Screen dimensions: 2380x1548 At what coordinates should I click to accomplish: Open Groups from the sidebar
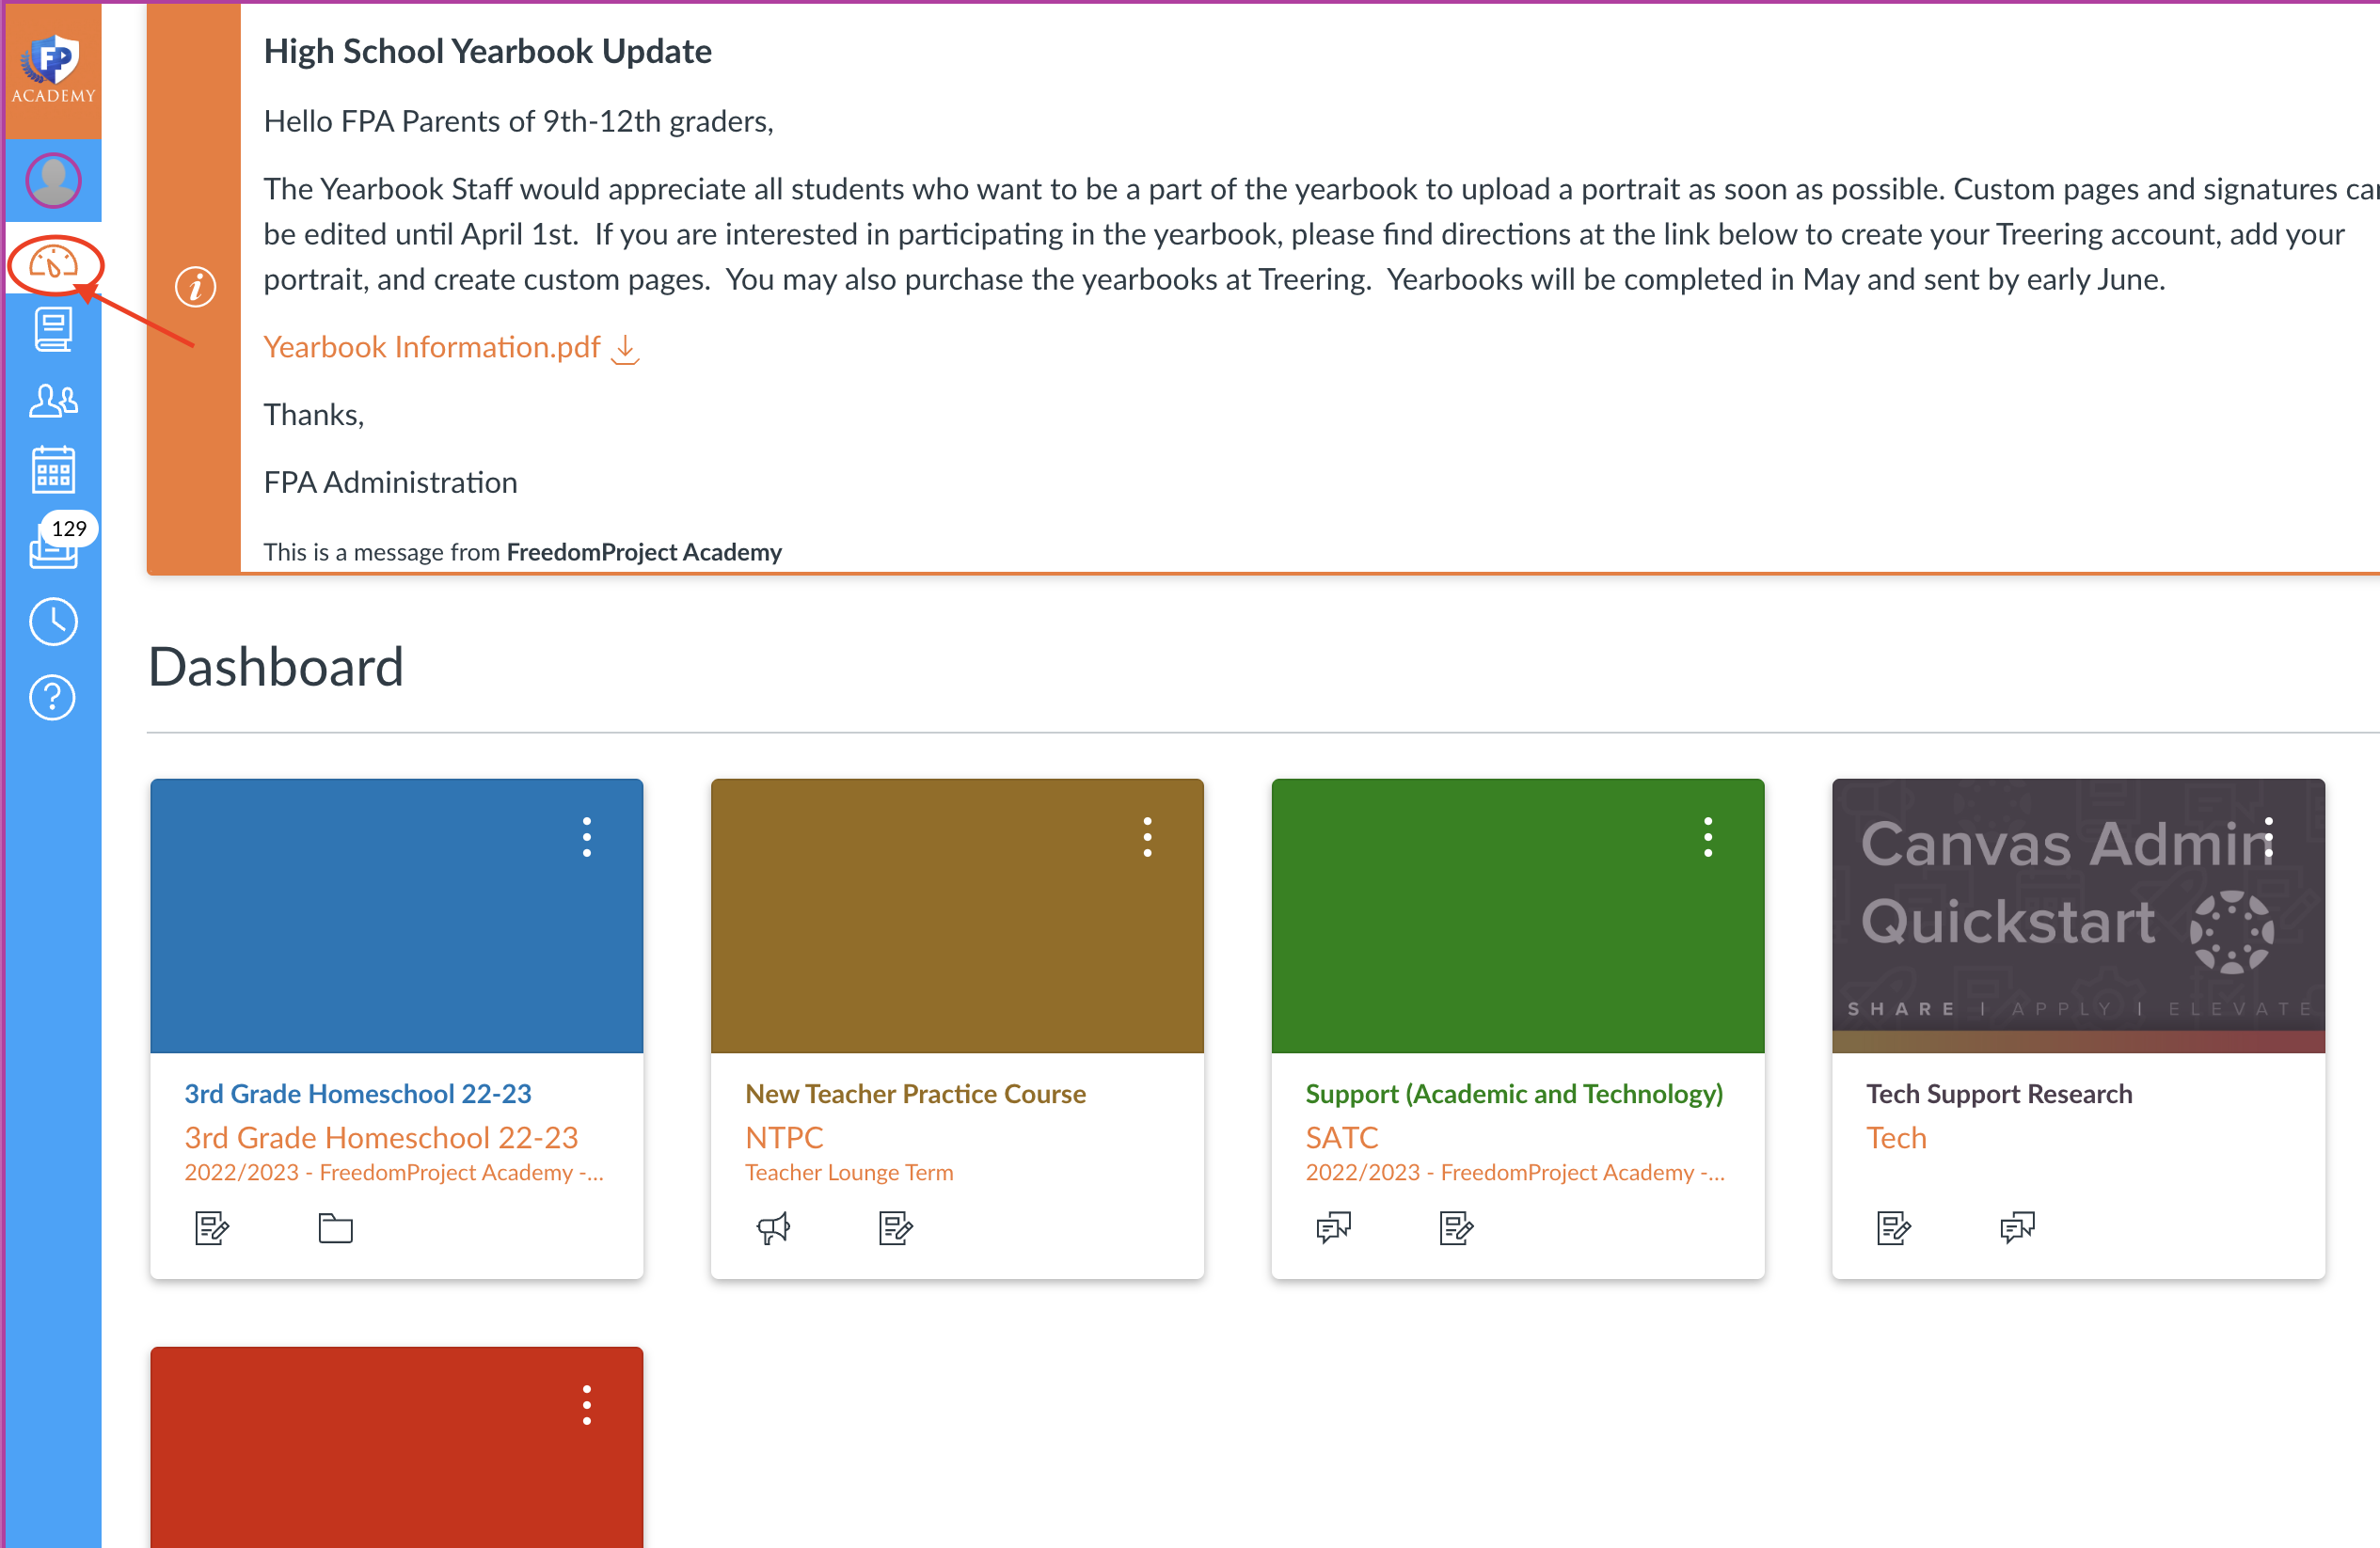[x=53, y=401]
